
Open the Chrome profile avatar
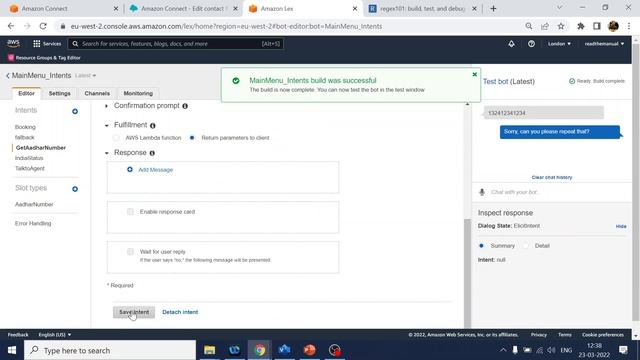[613, 26]
